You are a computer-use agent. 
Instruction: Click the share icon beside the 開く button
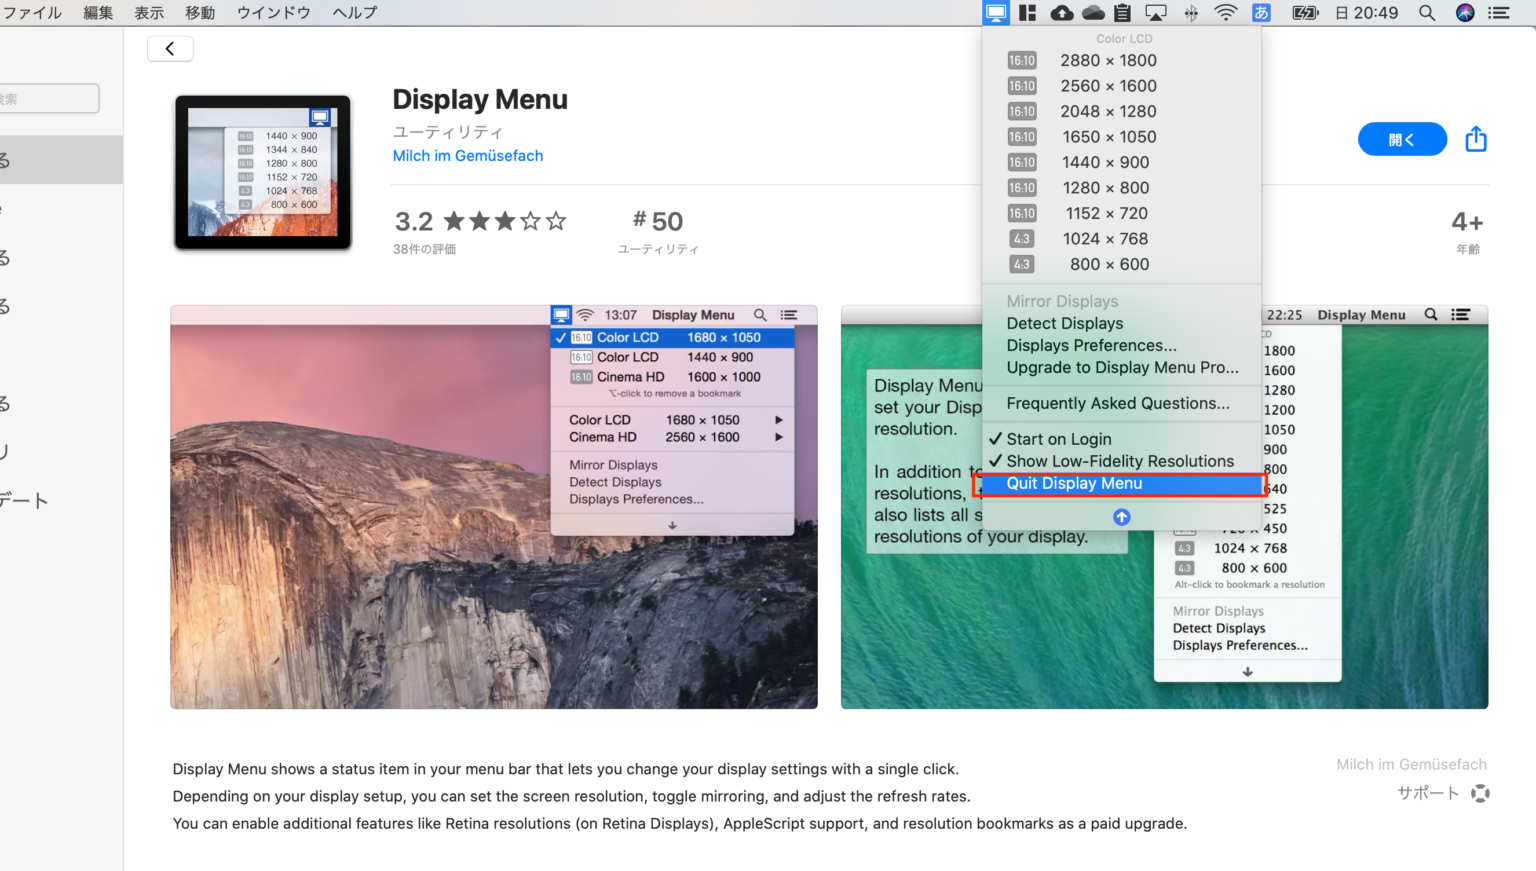(1476, 139)
